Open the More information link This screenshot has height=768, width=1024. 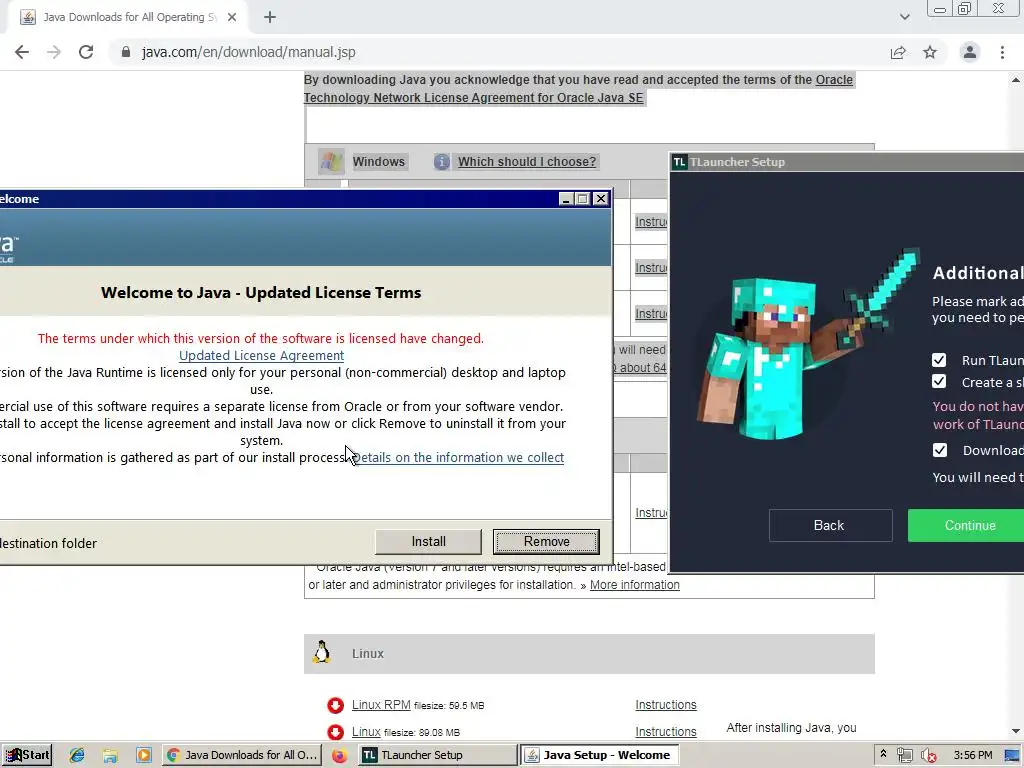[635, 584]
